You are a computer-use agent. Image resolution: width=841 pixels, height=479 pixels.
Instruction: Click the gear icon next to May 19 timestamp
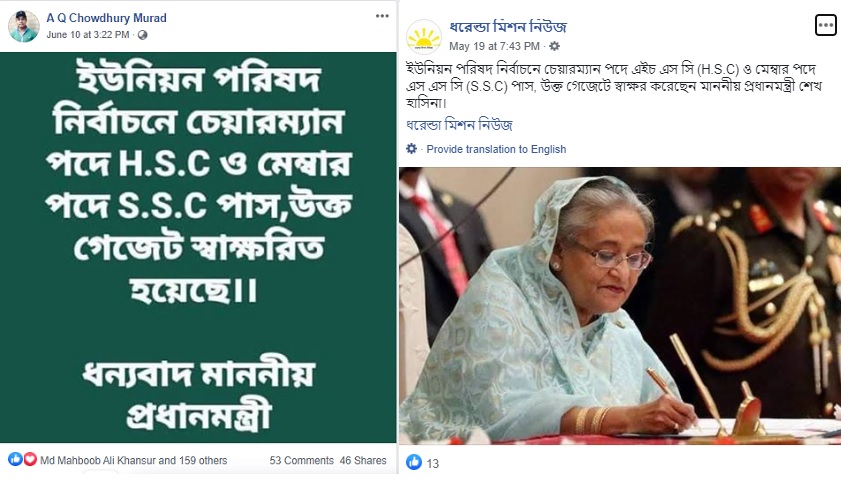point(555,46)
